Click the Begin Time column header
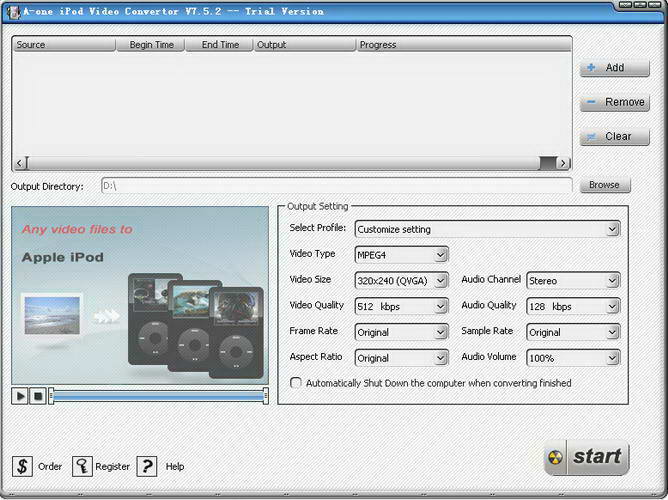The height and width of the screenshot is (500, 668). click(x=150, y=45)
